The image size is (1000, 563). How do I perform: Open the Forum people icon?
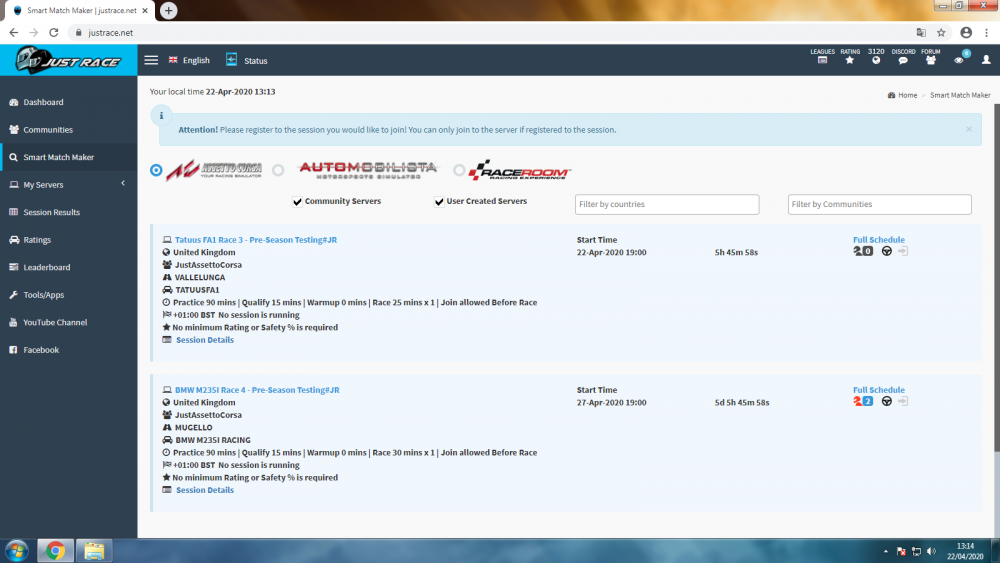930,61
